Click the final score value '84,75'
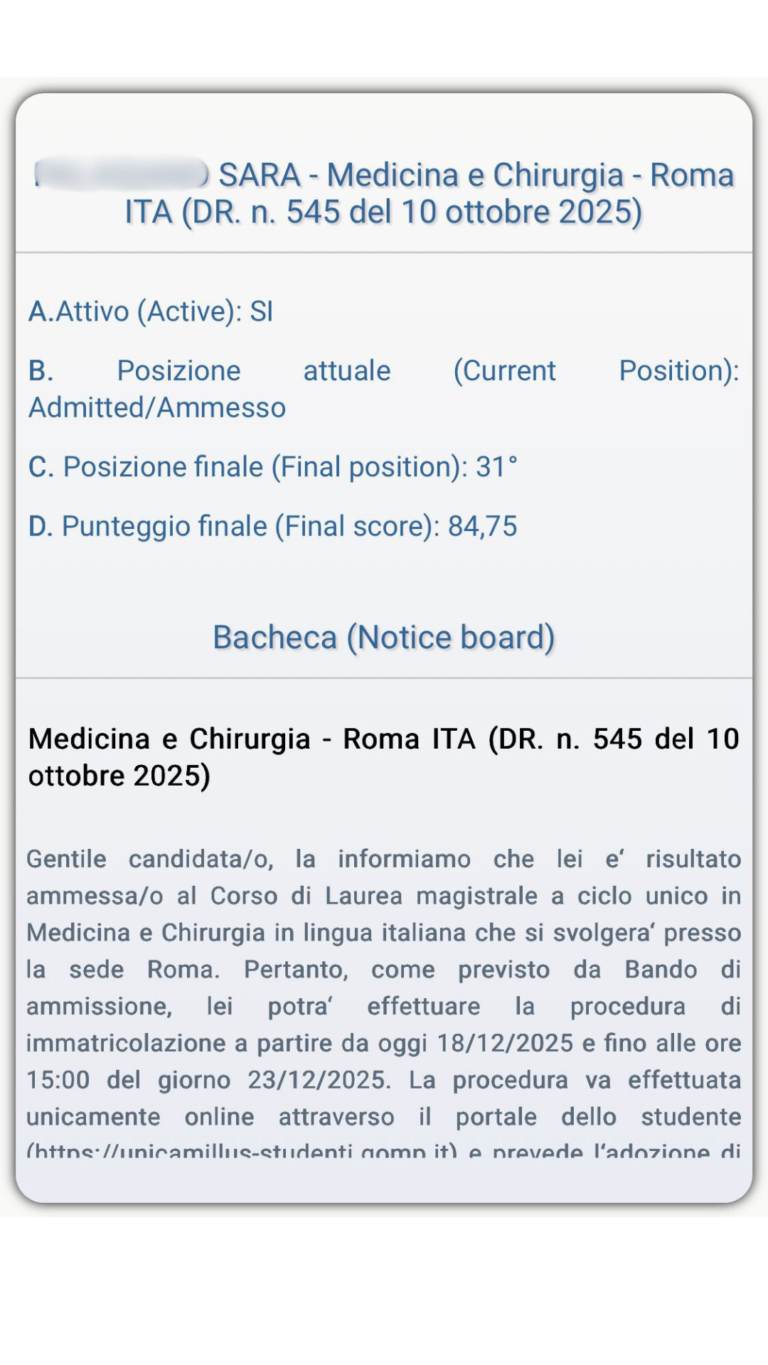This screenshot has height=1365, width=768. click(x=483, y=526)
